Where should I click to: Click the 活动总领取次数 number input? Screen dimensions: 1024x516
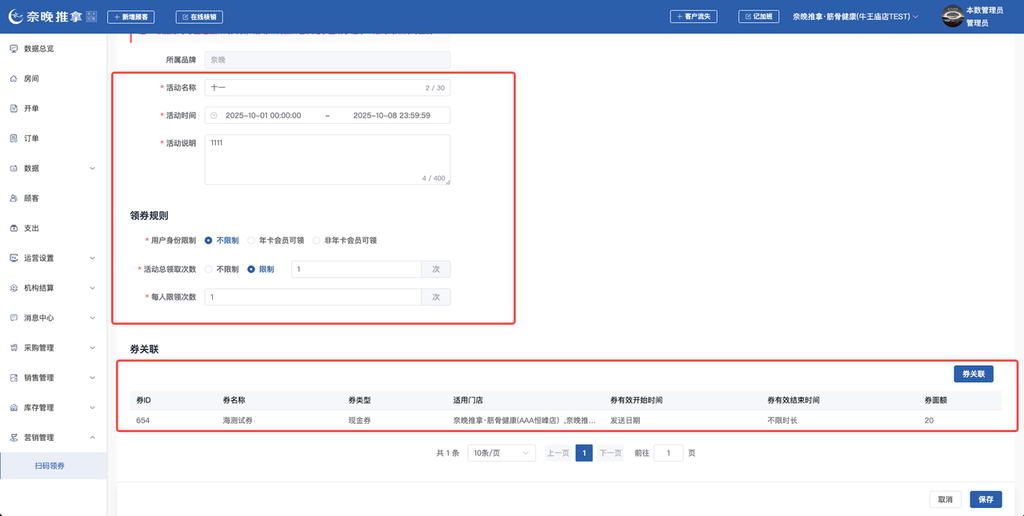tap(356, 269)
